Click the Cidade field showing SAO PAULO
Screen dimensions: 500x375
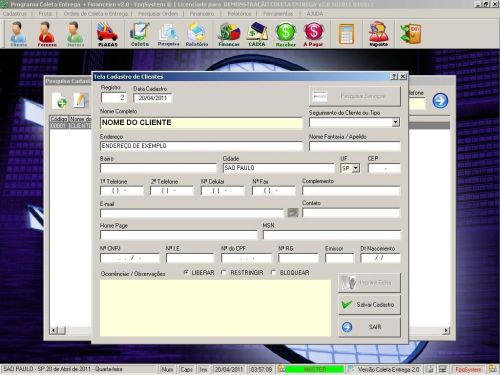[278, 168]
